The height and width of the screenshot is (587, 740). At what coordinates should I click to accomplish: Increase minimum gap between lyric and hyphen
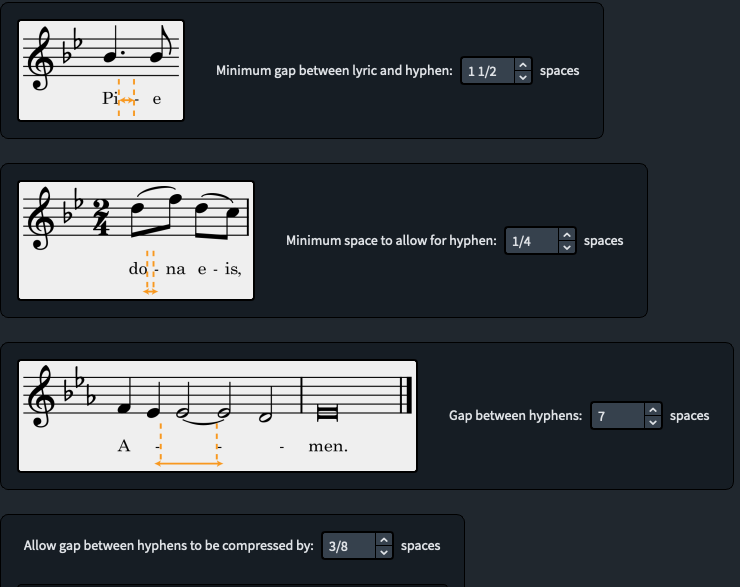pos(523,65)
